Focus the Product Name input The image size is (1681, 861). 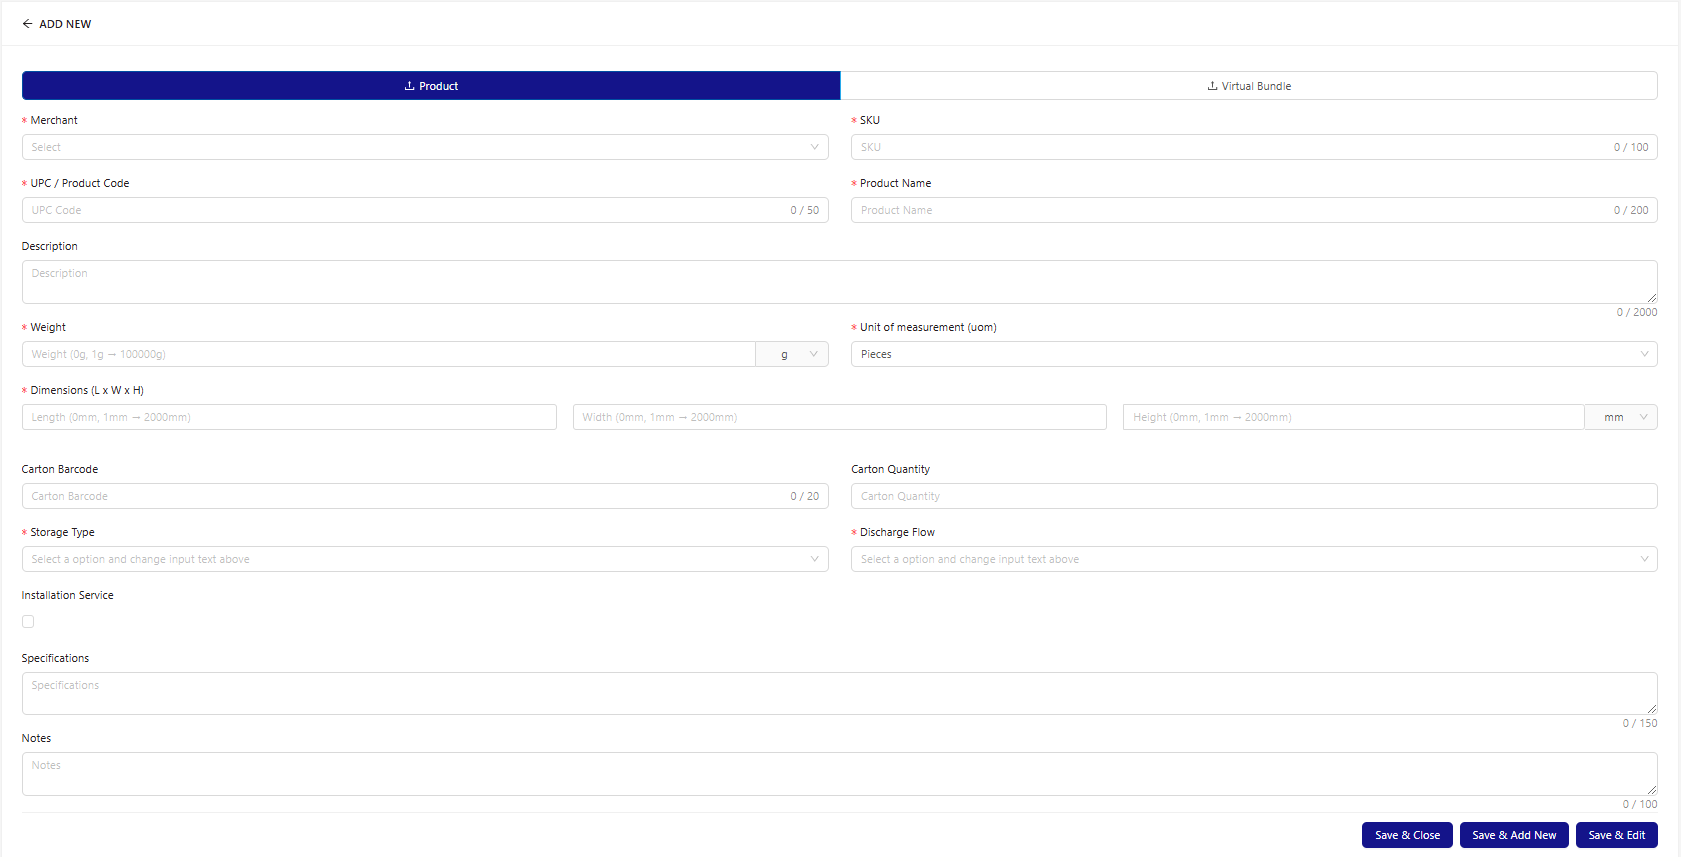tap(1254, 210)
